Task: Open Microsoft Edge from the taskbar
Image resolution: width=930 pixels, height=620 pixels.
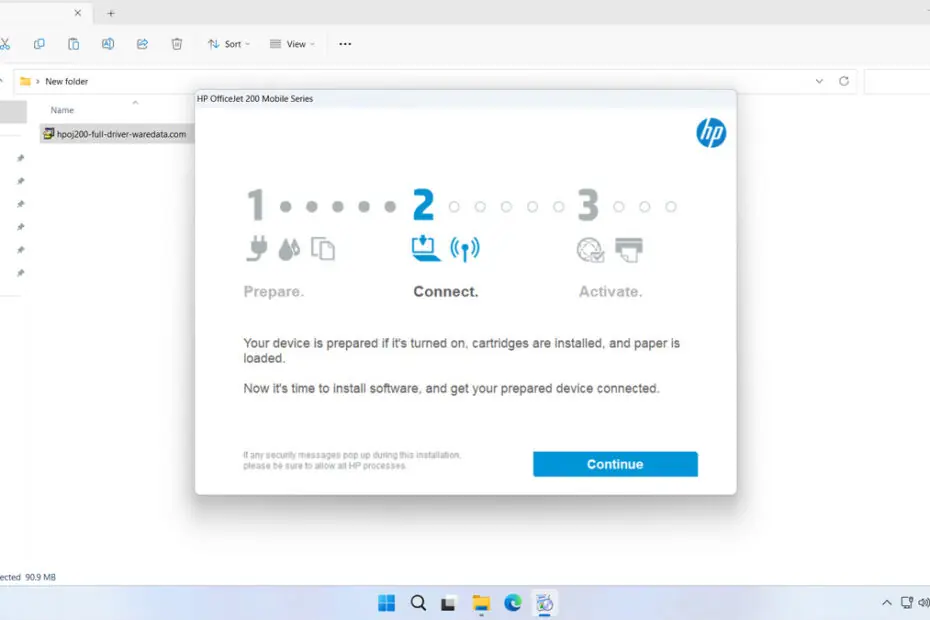Action: (513, 603)
